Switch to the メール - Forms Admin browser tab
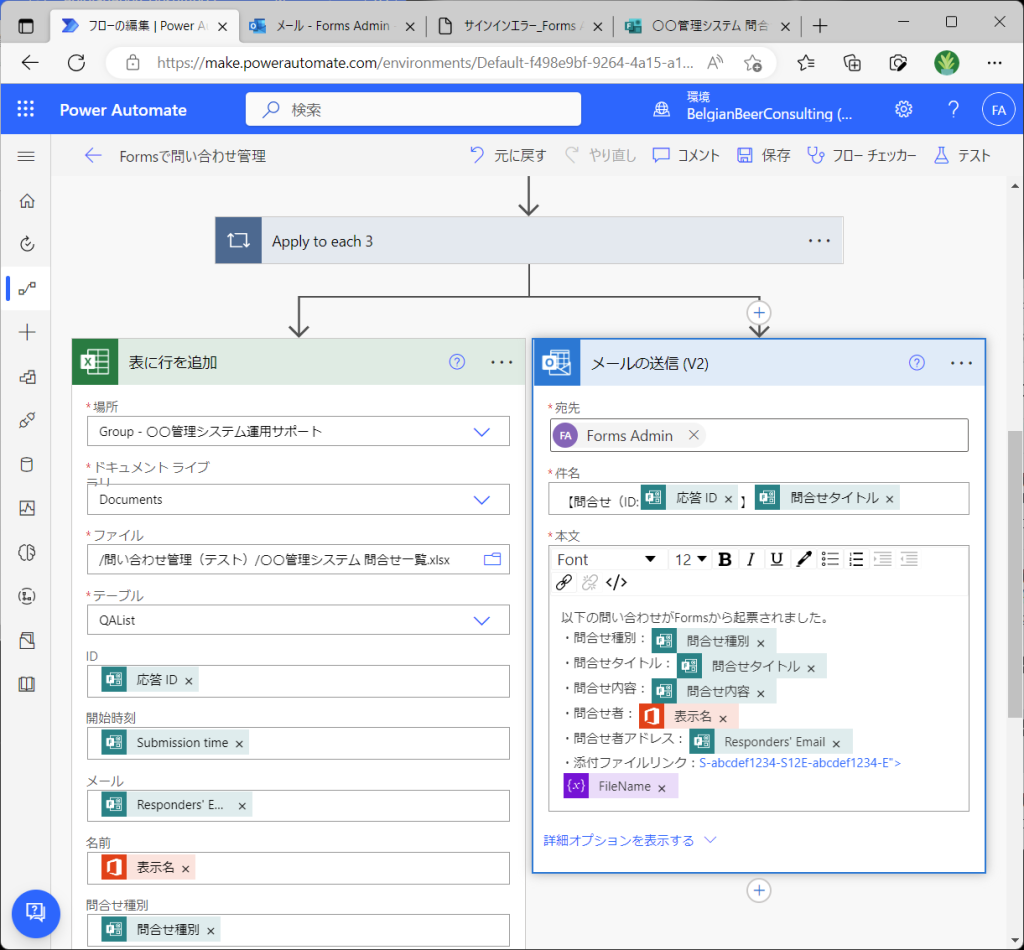 (x=332, y=25)
